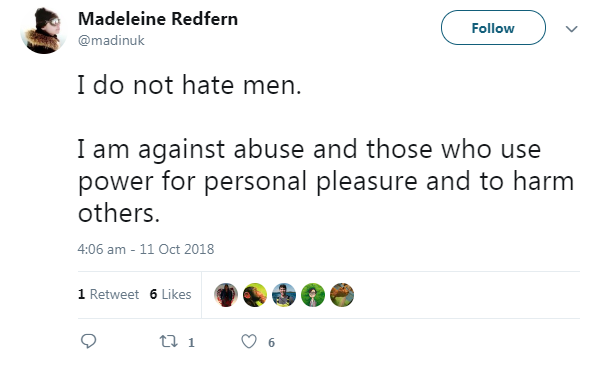
Task: Open third liker's avatar of man outdoors
Action: (284, 295)
